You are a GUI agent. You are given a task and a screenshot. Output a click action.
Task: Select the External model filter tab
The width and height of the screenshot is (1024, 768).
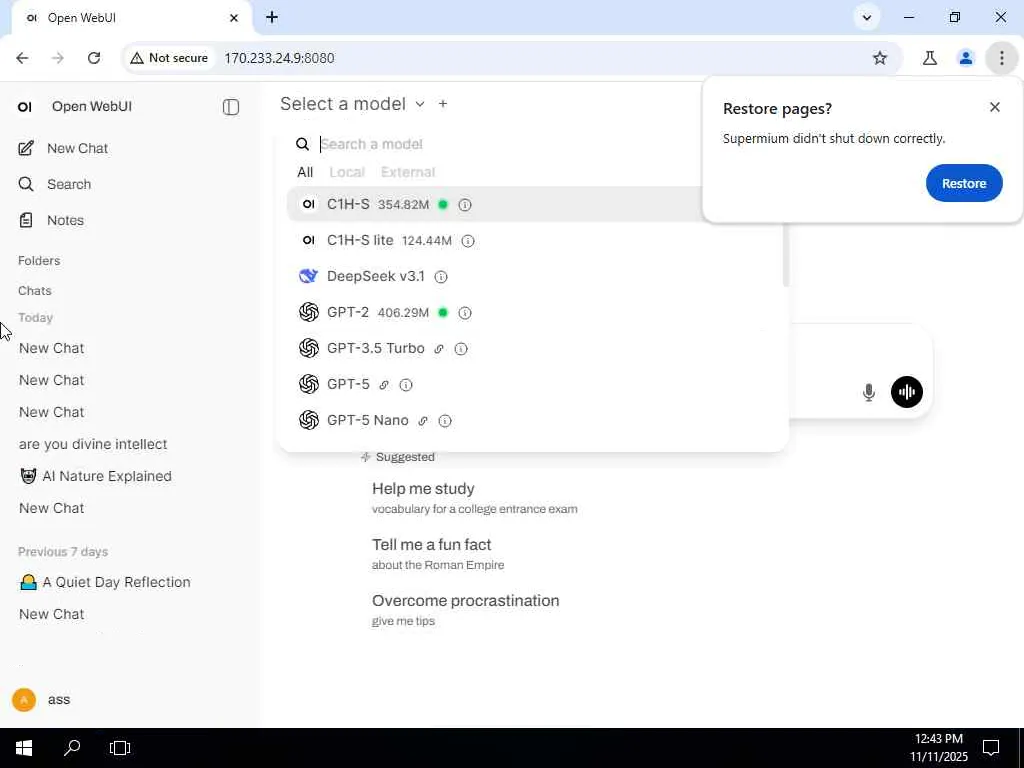tap(408, 172)
